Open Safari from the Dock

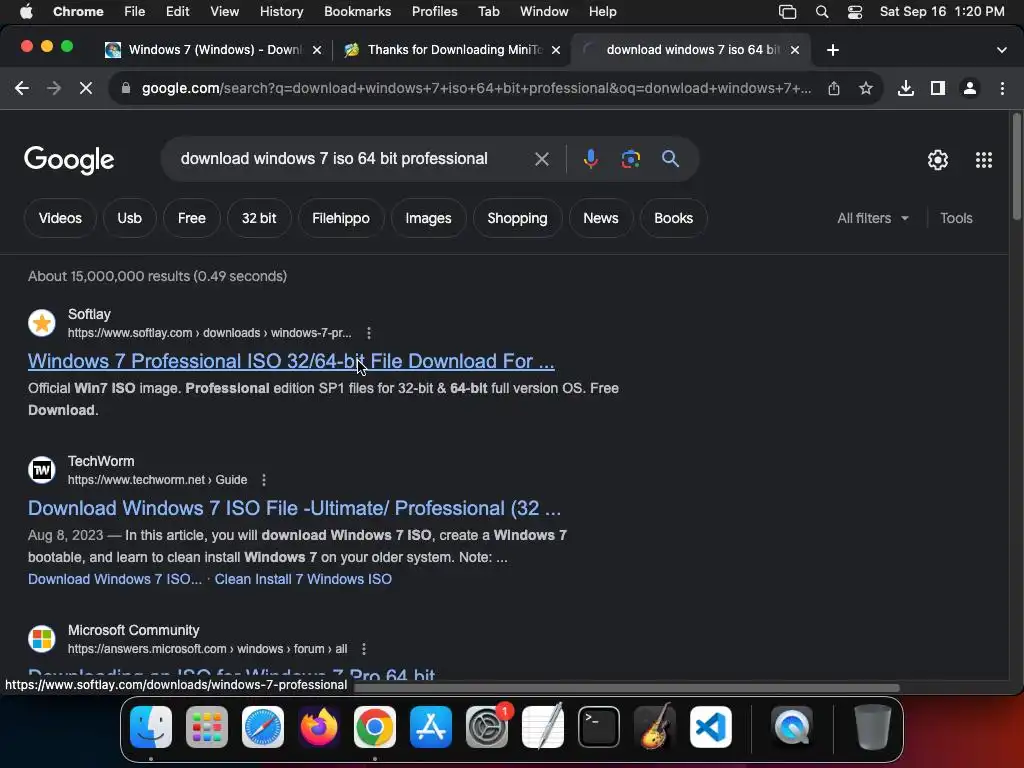pyautogui.click(x=263, y=727)
